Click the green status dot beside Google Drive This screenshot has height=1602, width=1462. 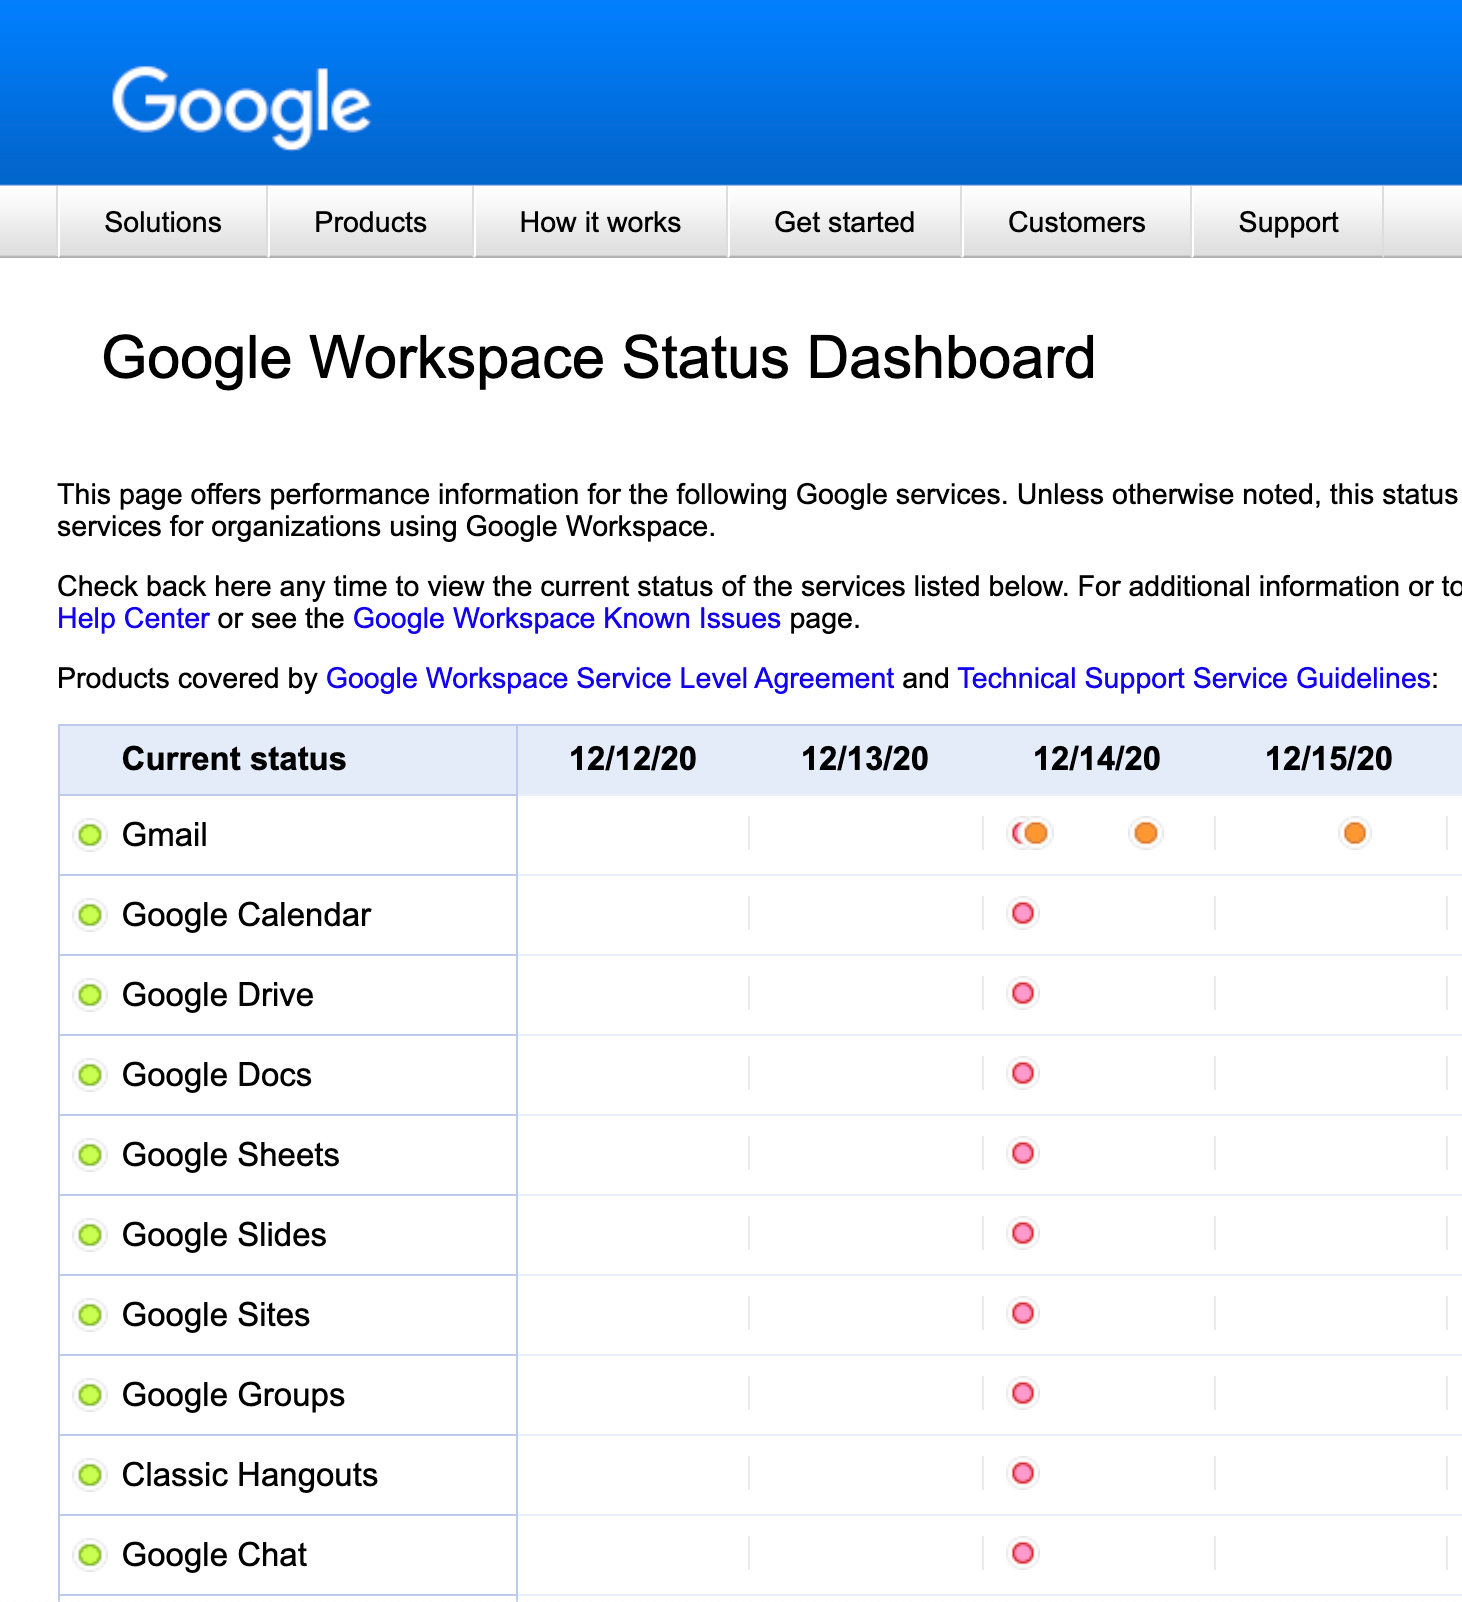point(90,994)
